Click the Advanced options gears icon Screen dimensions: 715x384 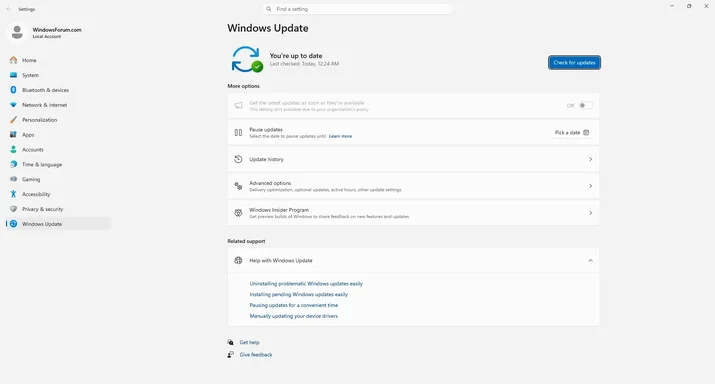(x=238, y=186)
